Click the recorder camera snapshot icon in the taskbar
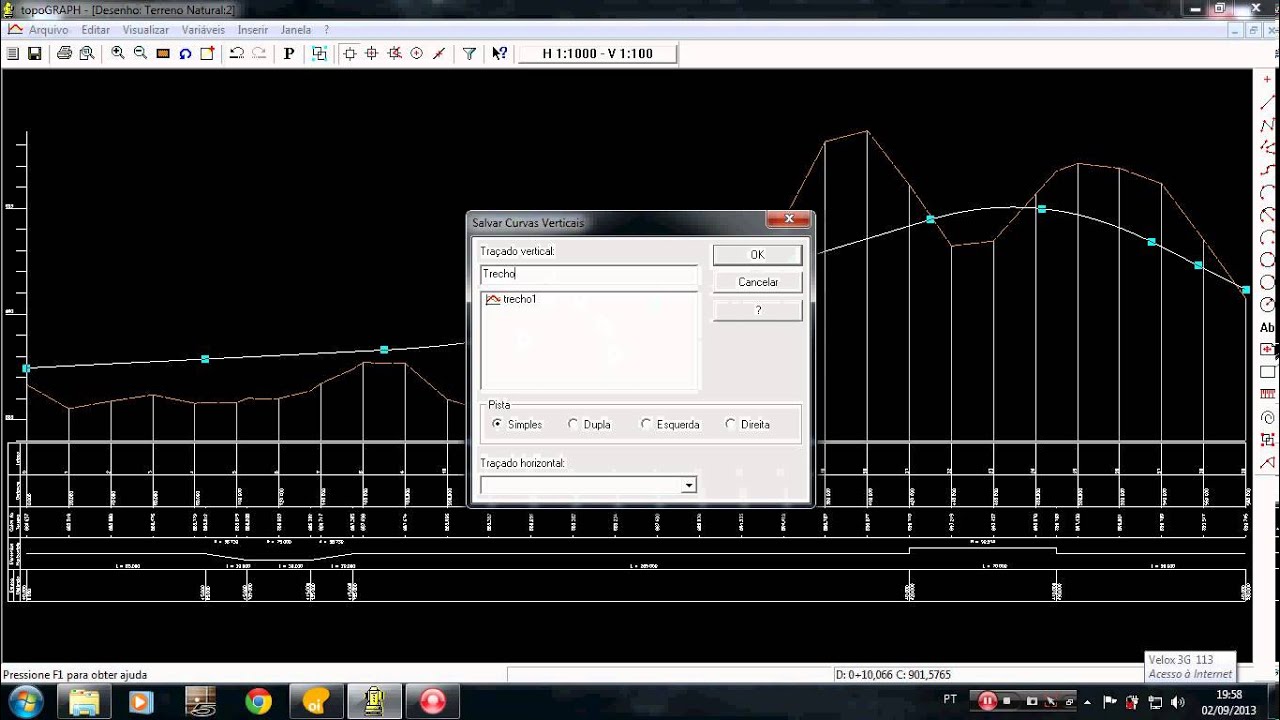The height and width of the screenshot is (720, 1280). tap(1032, 700)
